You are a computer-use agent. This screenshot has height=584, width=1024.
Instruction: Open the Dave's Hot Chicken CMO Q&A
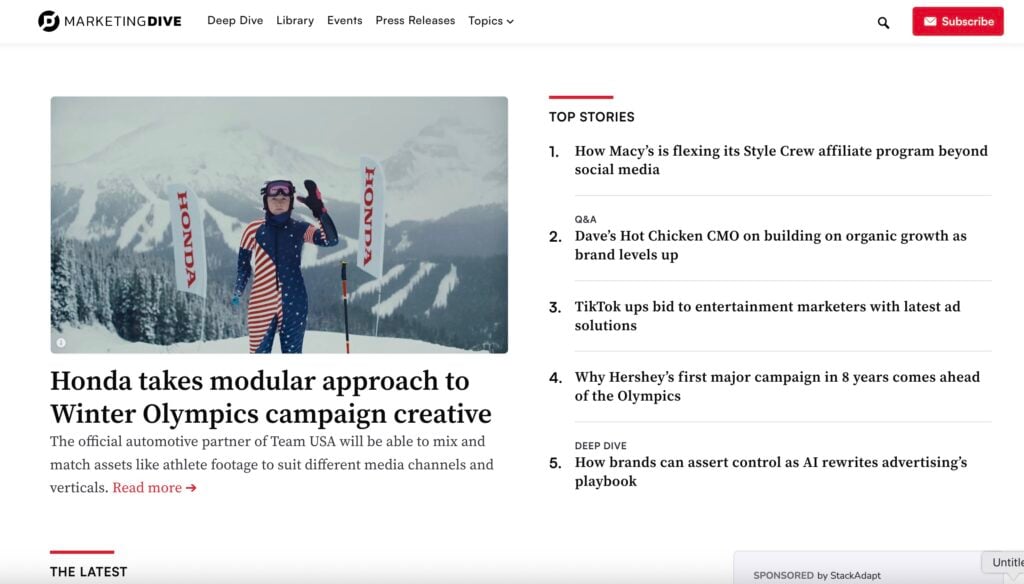(x=770, y=245)
